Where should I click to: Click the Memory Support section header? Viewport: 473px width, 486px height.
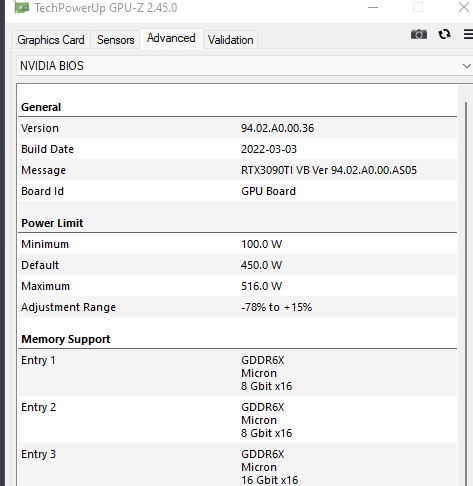[65, 339]
